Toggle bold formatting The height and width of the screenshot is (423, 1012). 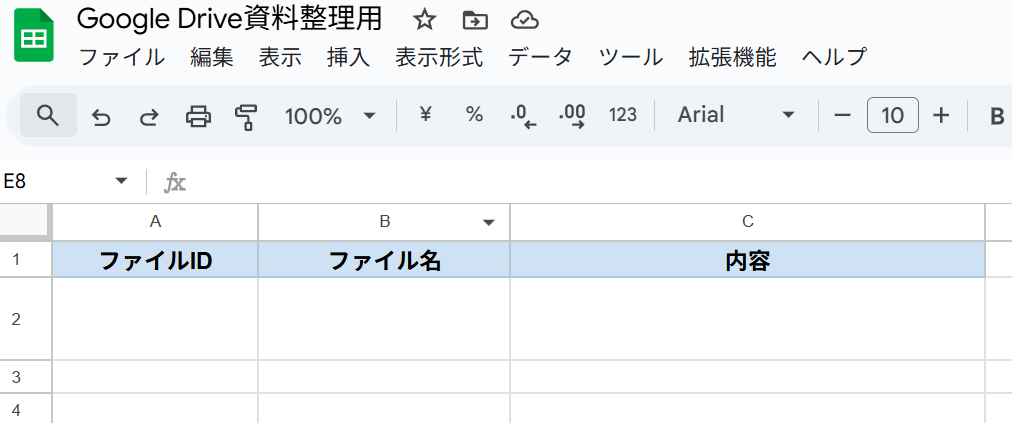(997, 116)
